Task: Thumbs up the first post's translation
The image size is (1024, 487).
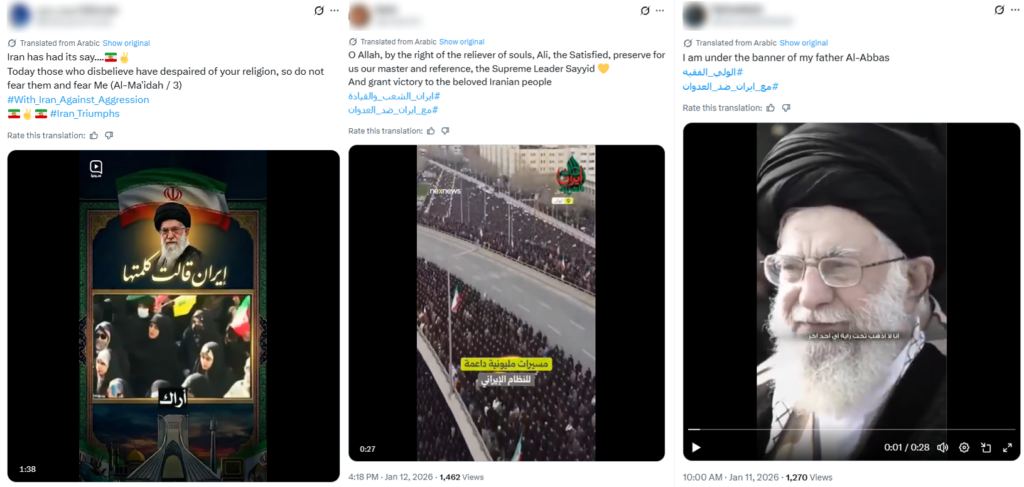Action: (x=94, y=135)
